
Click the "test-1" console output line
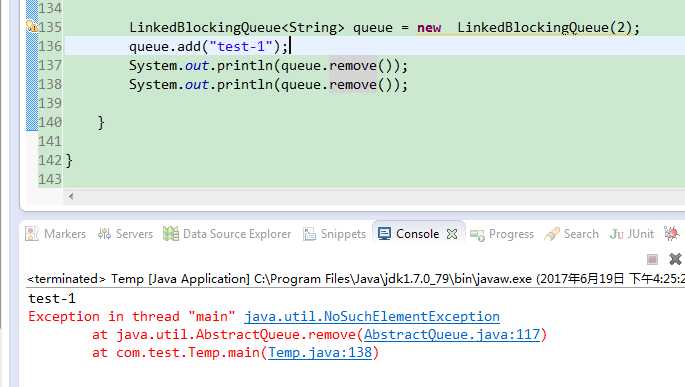pyautogui.click(x=52, y=298)
